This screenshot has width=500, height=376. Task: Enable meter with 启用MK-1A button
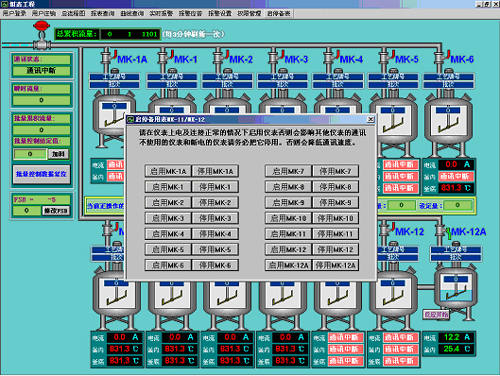168,171
